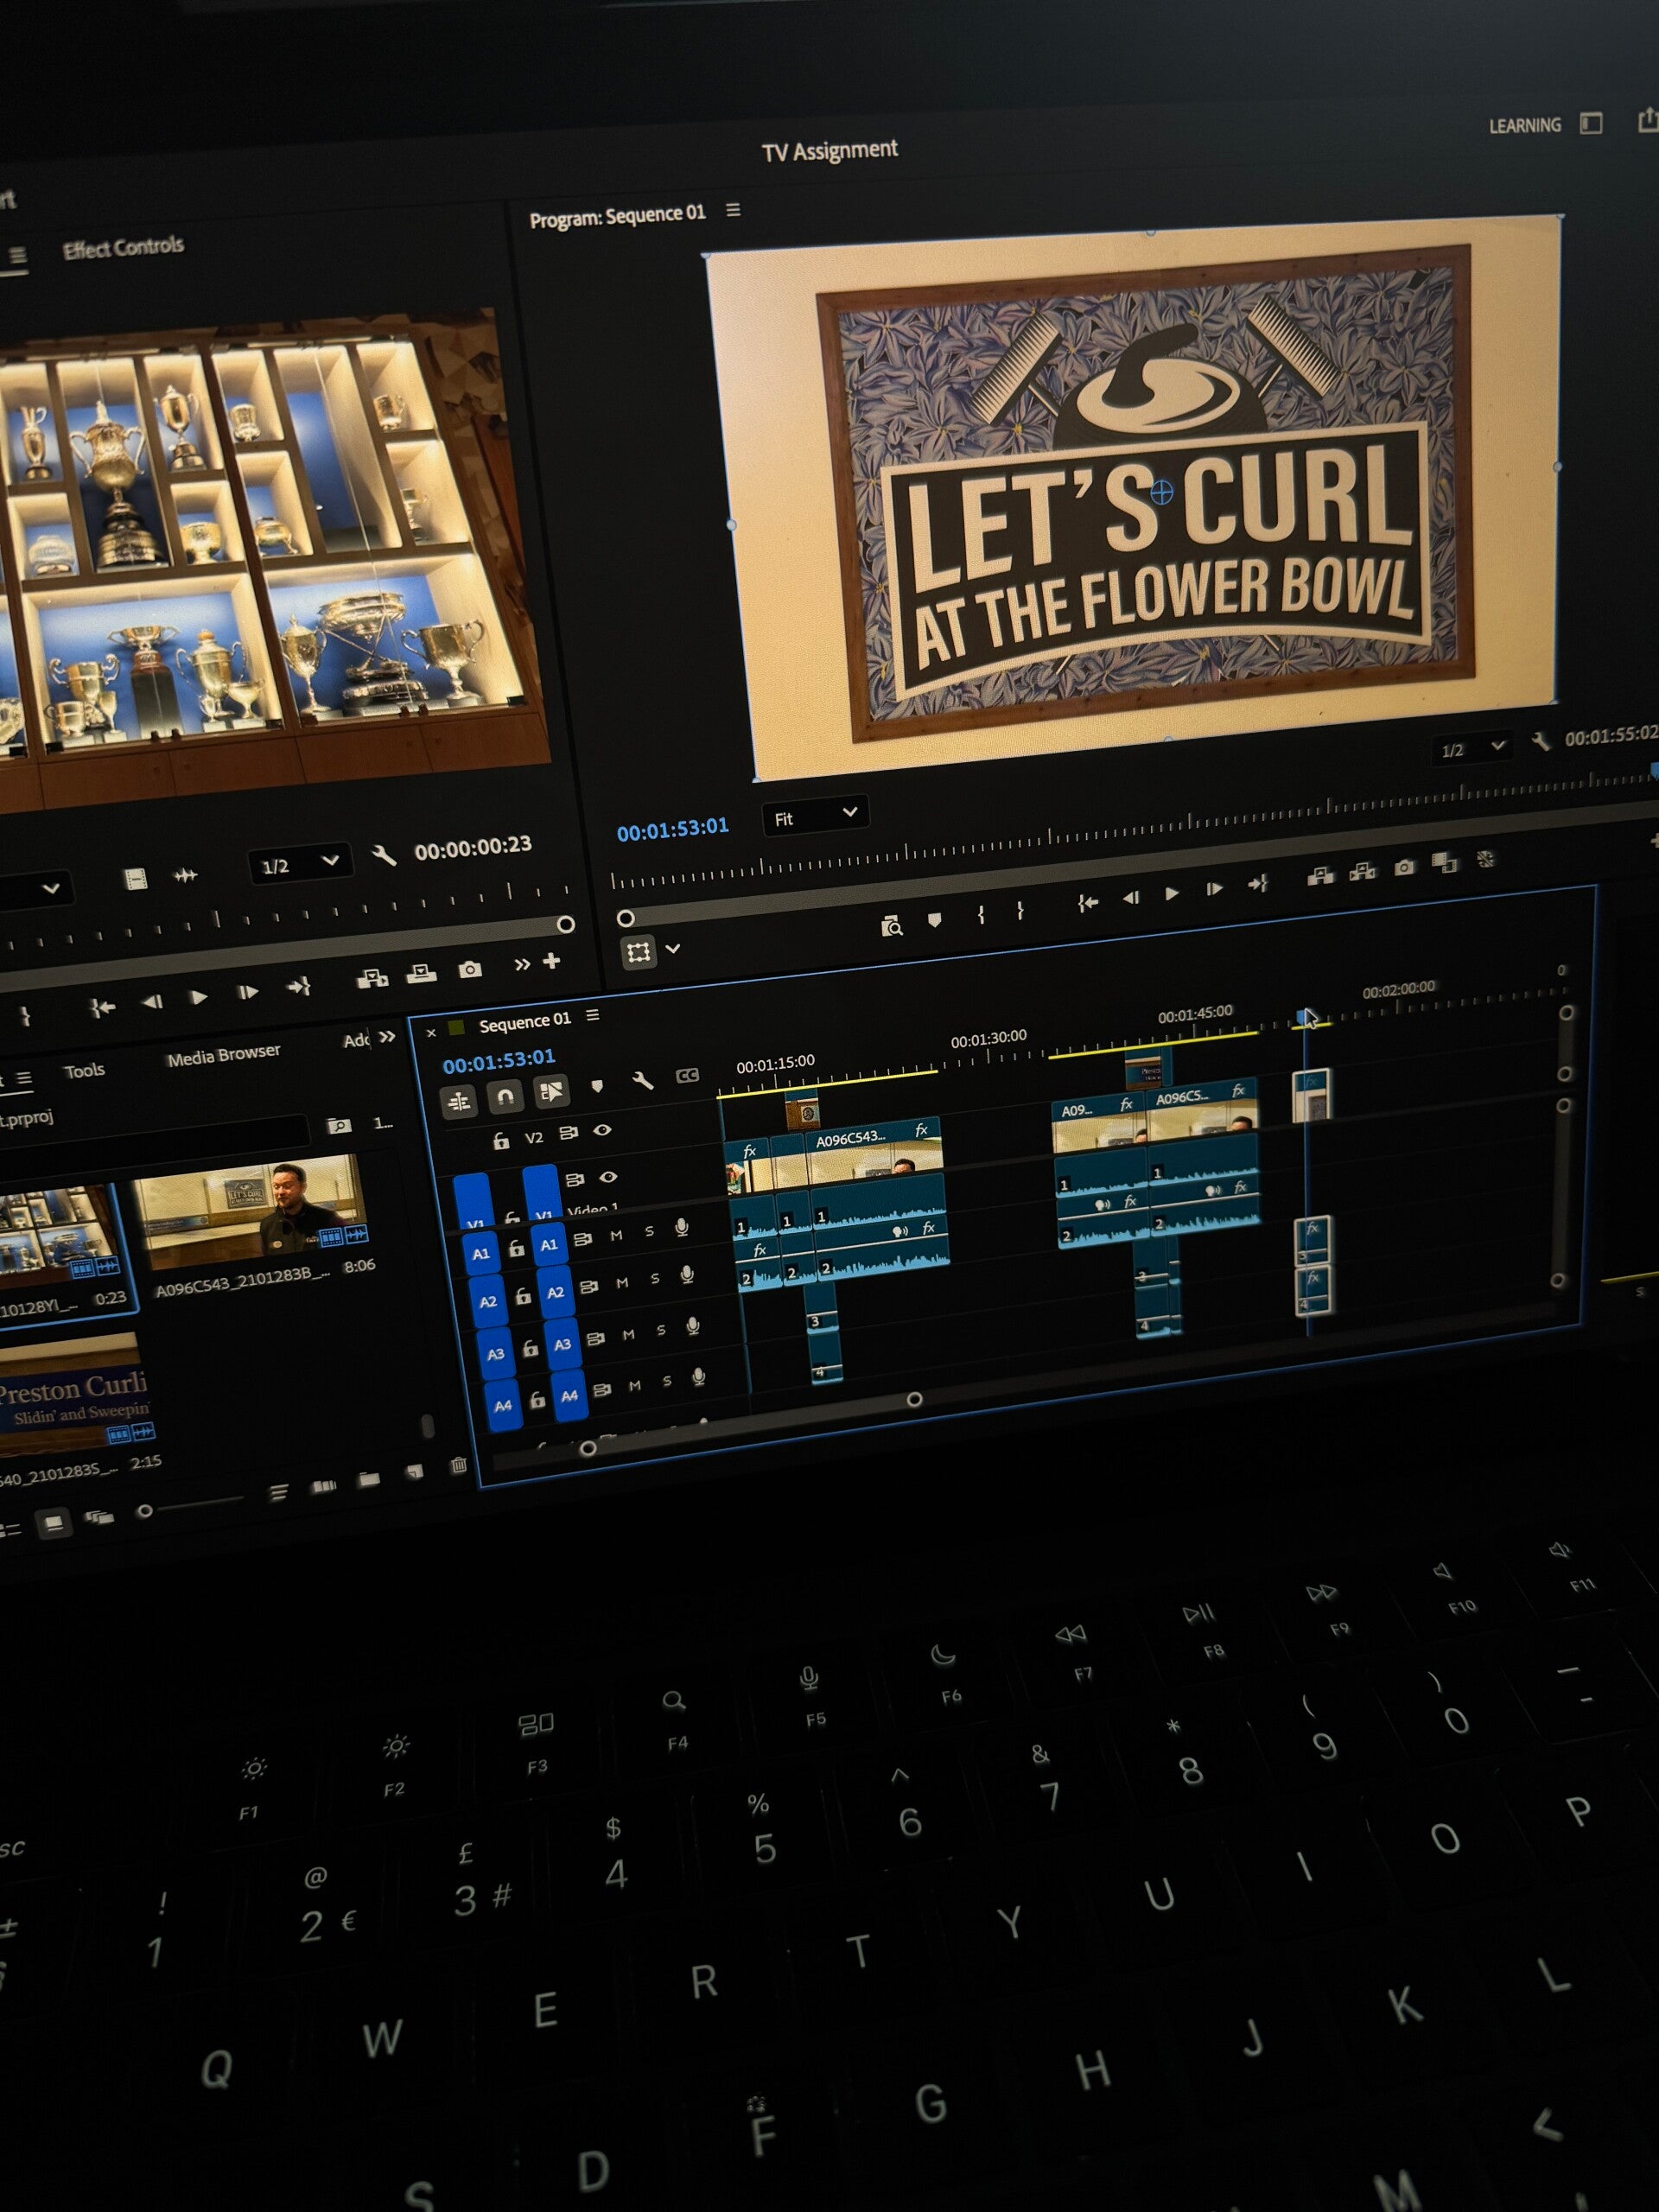Toggle V2 track output eye icon
The image size is (1659, 2212).
[x=602, y=1130]
